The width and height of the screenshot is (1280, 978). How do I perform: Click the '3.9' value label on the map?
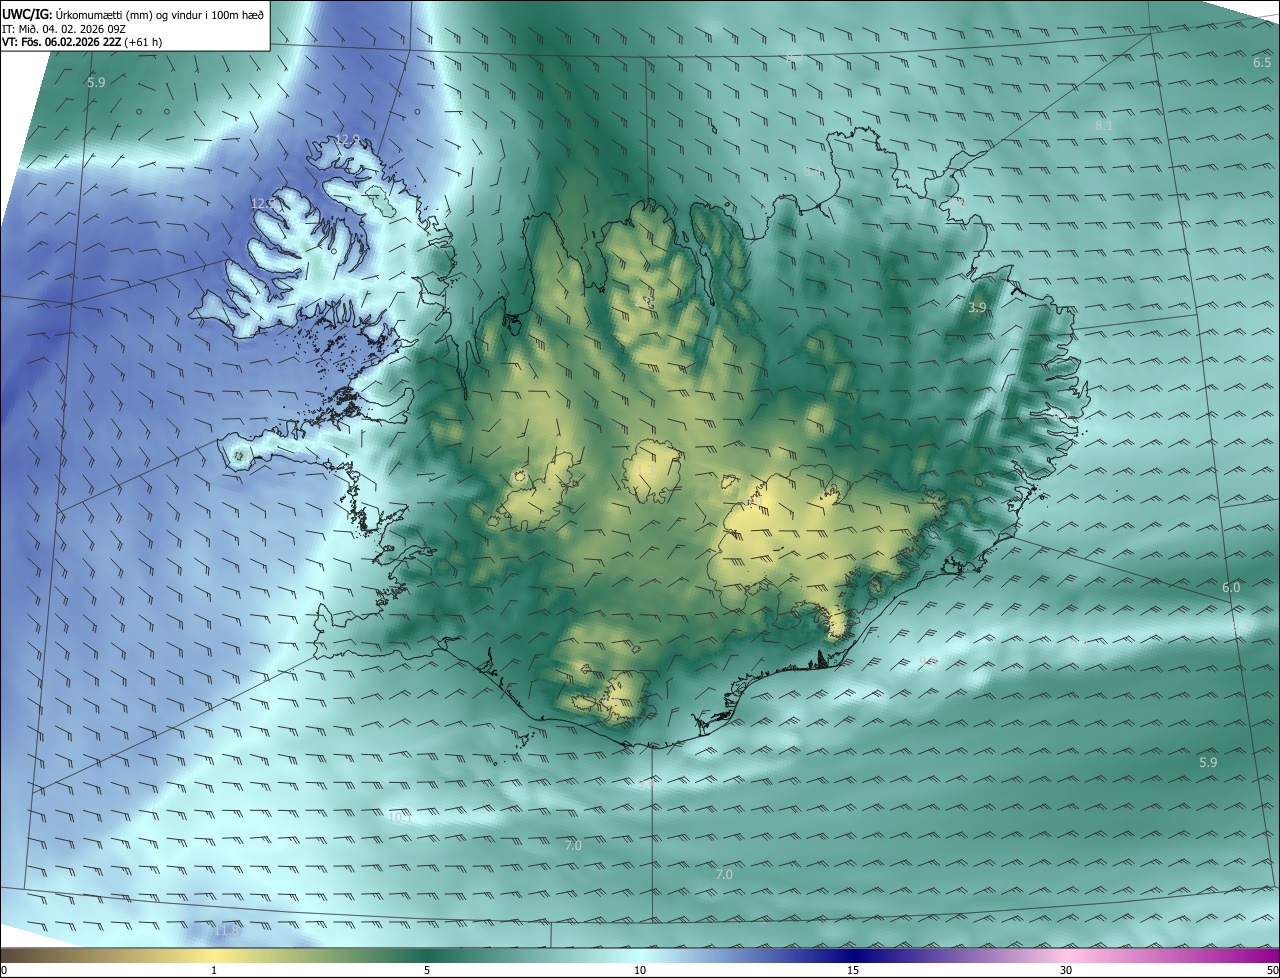coord(977,308)
